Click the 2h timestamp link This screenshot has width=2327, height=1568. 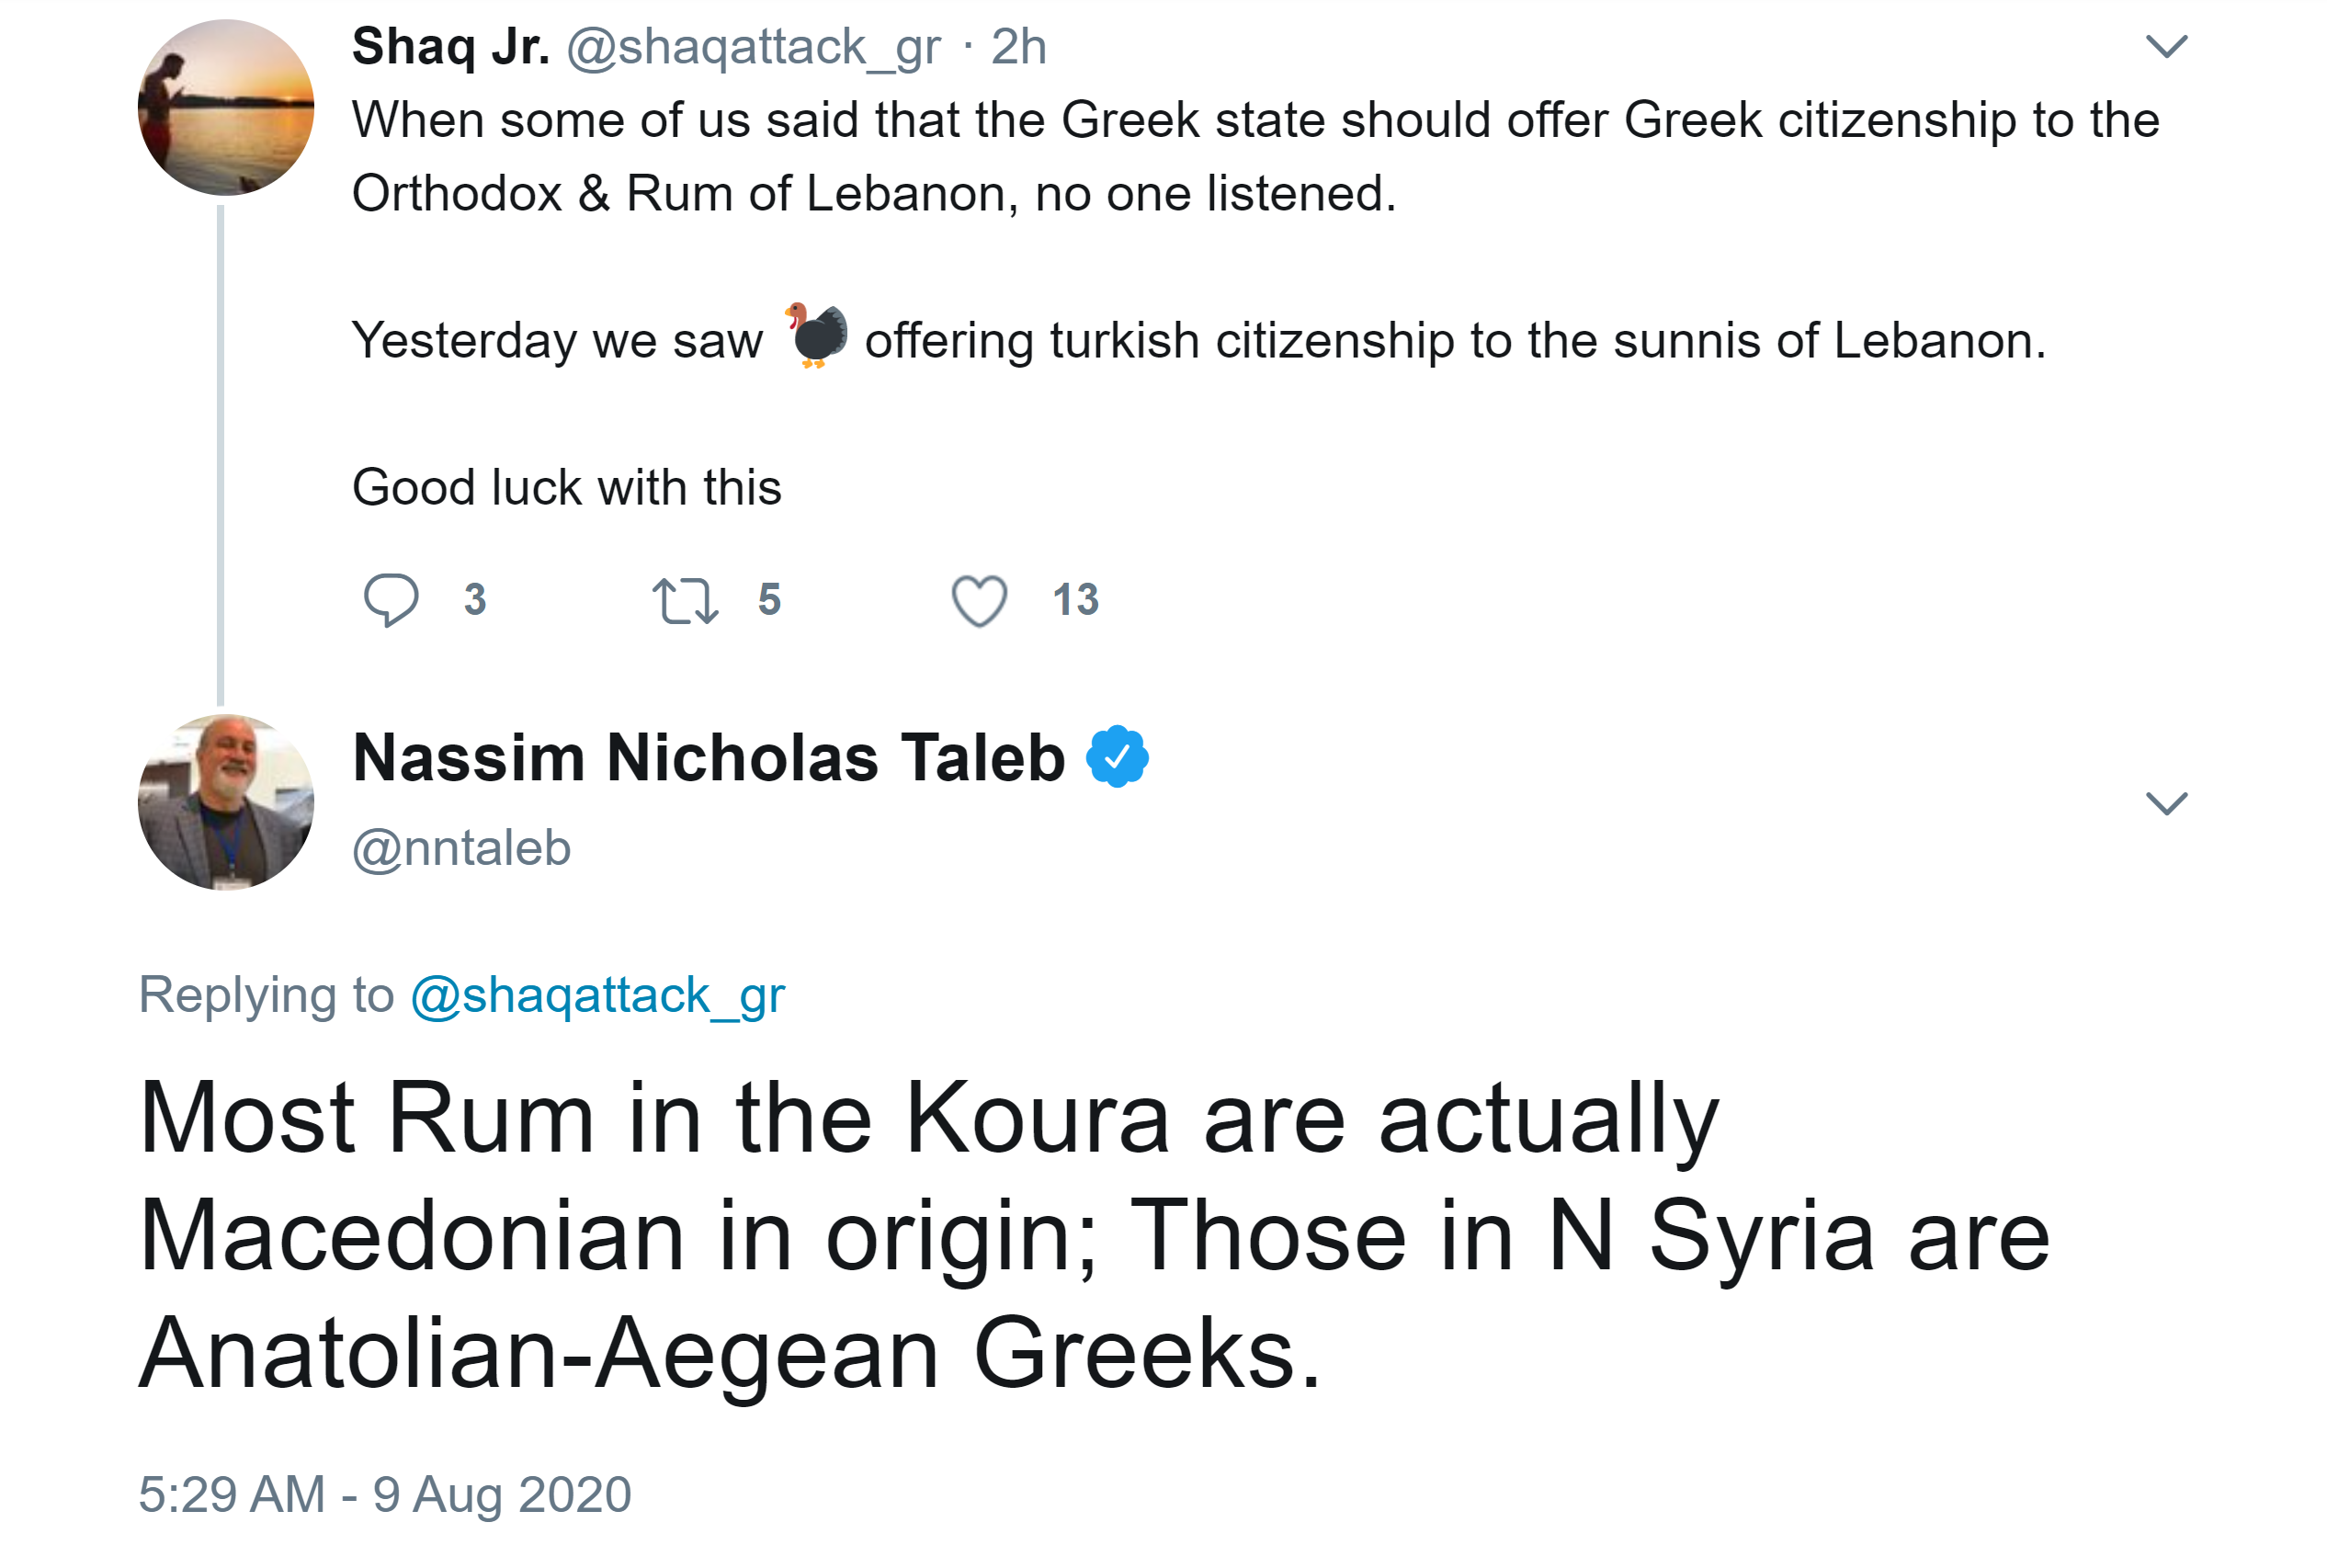[x=1018, y=46]
